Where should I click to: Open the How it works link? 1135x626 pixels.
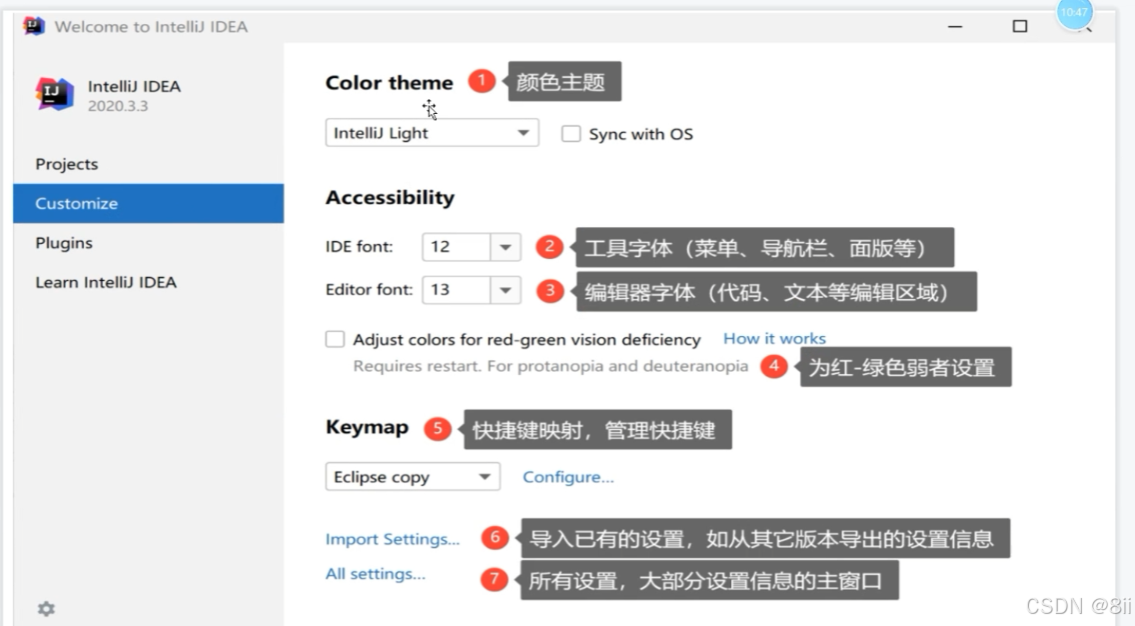pyautogui.click(x=775, y=338)
